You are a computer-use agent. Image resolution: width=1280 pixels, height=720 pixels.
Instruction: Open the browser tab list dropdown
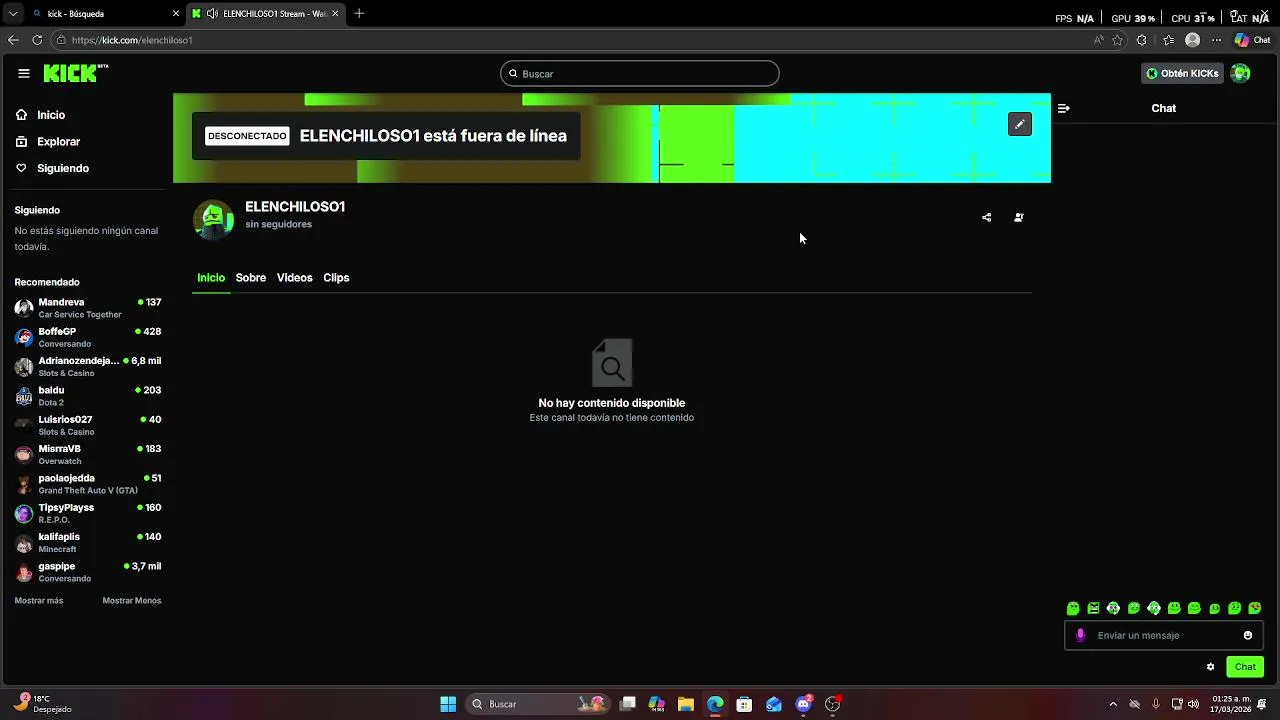[12, 14]
